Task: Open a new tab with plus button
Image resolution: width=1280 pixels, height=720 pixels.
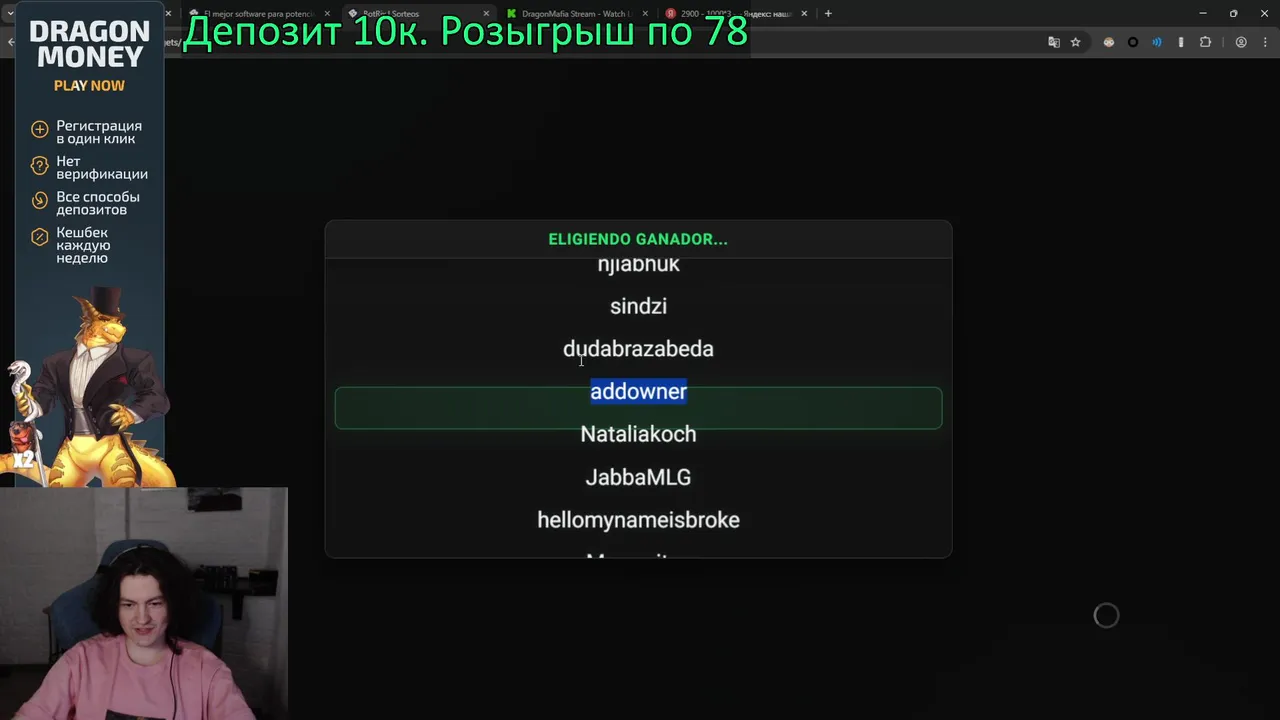Action: pyautogui.click(x=828, y=13)
